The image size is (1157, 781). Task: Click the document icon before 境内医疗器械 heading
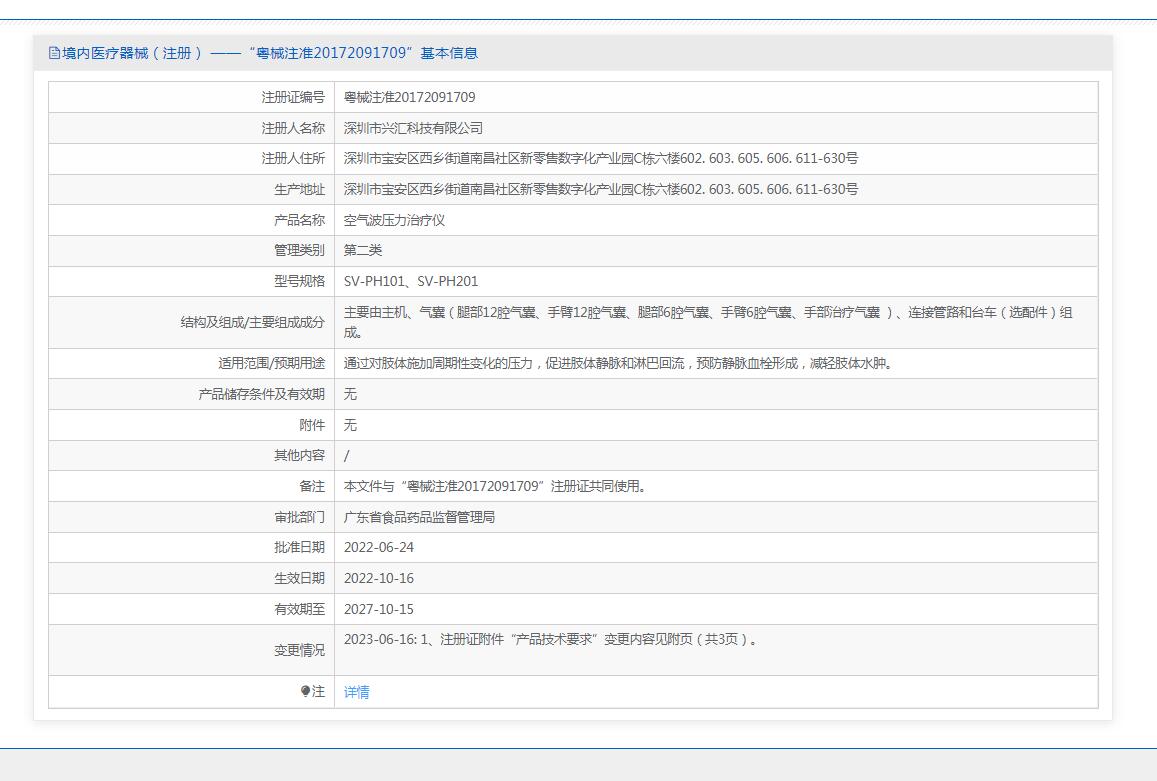tap(54, 53)
